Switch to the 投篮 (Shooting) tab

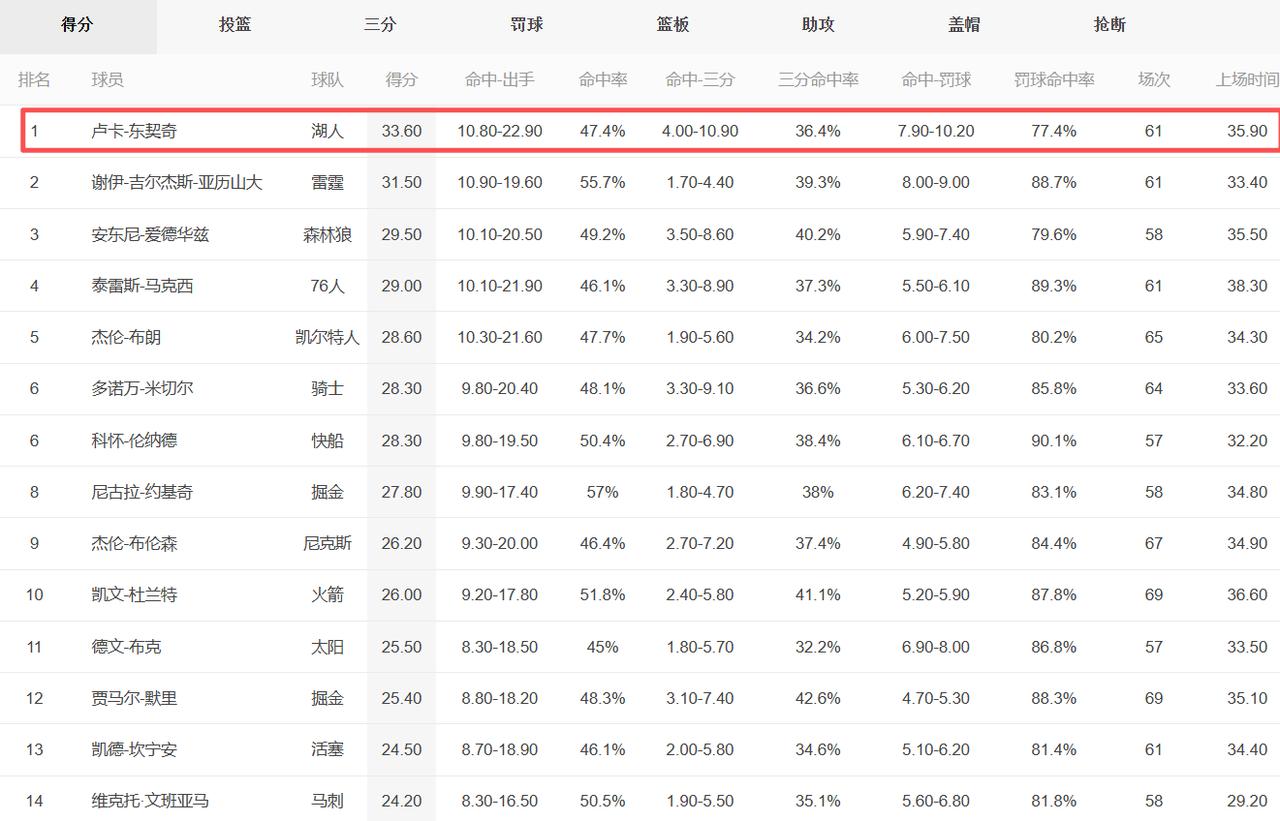coord(234,26)
